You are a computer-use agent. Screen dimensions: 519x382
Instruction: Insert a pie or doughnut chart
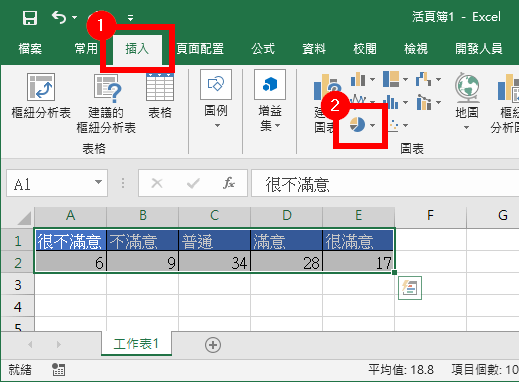tap(357, 125)
